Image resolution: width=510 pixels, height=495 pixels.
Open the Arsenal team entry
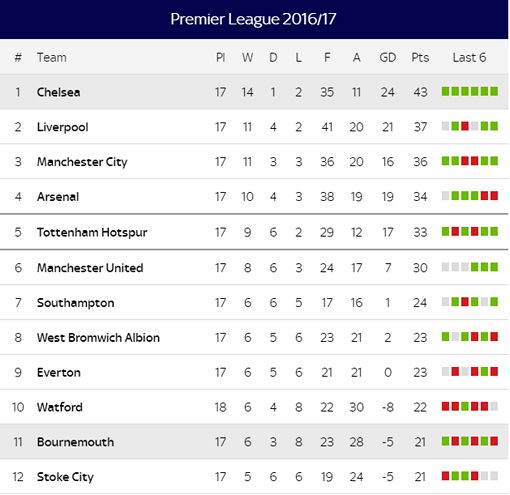coord(58,197)
